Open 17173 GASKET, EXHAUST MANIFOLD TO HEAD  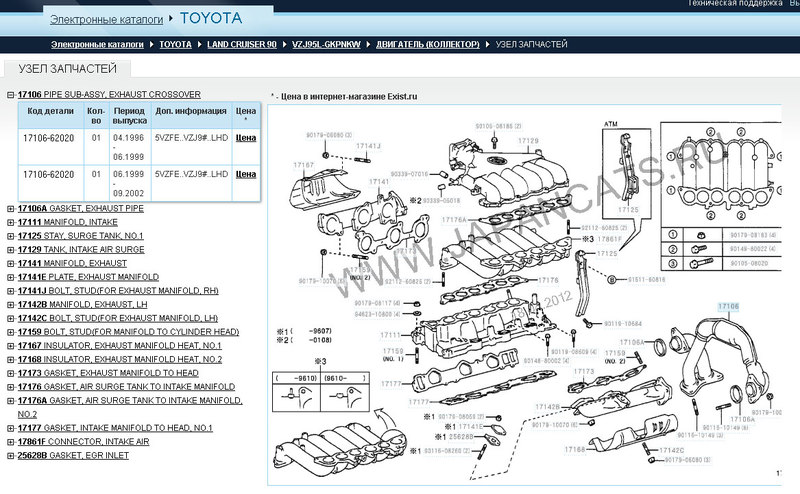point(108,373)
